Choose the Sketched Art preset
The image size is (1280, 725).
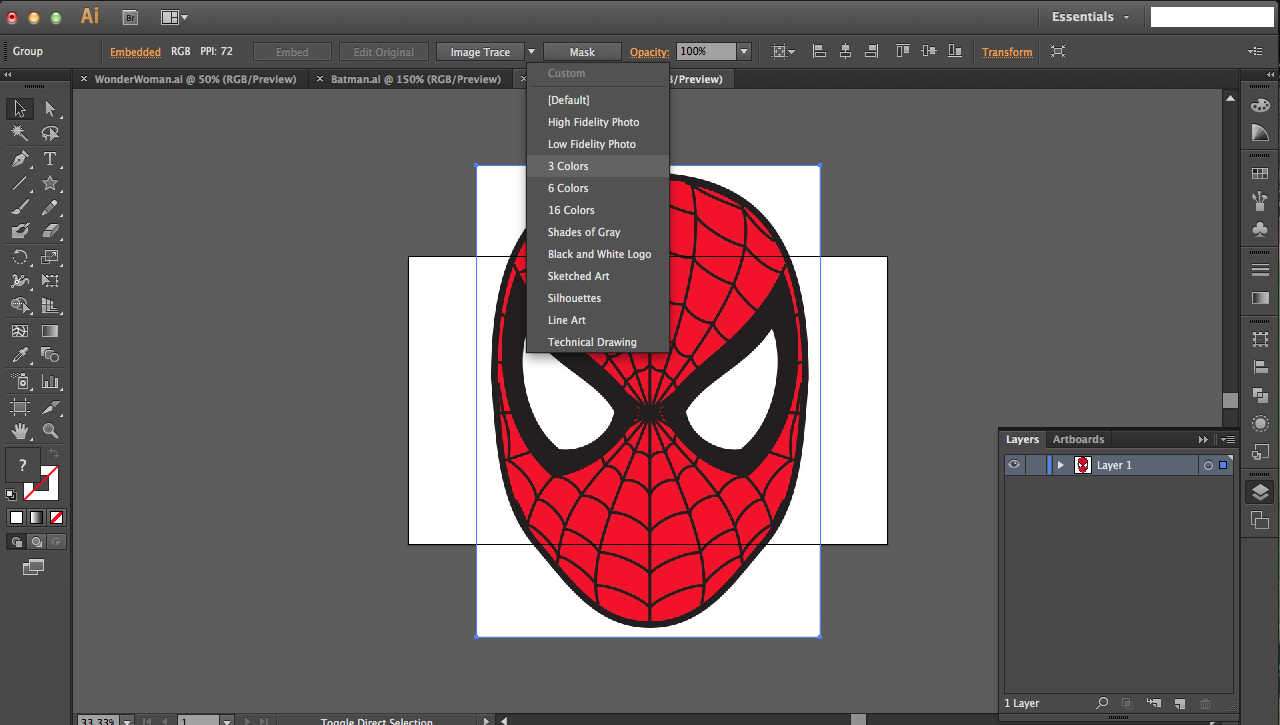pos(598,276)
